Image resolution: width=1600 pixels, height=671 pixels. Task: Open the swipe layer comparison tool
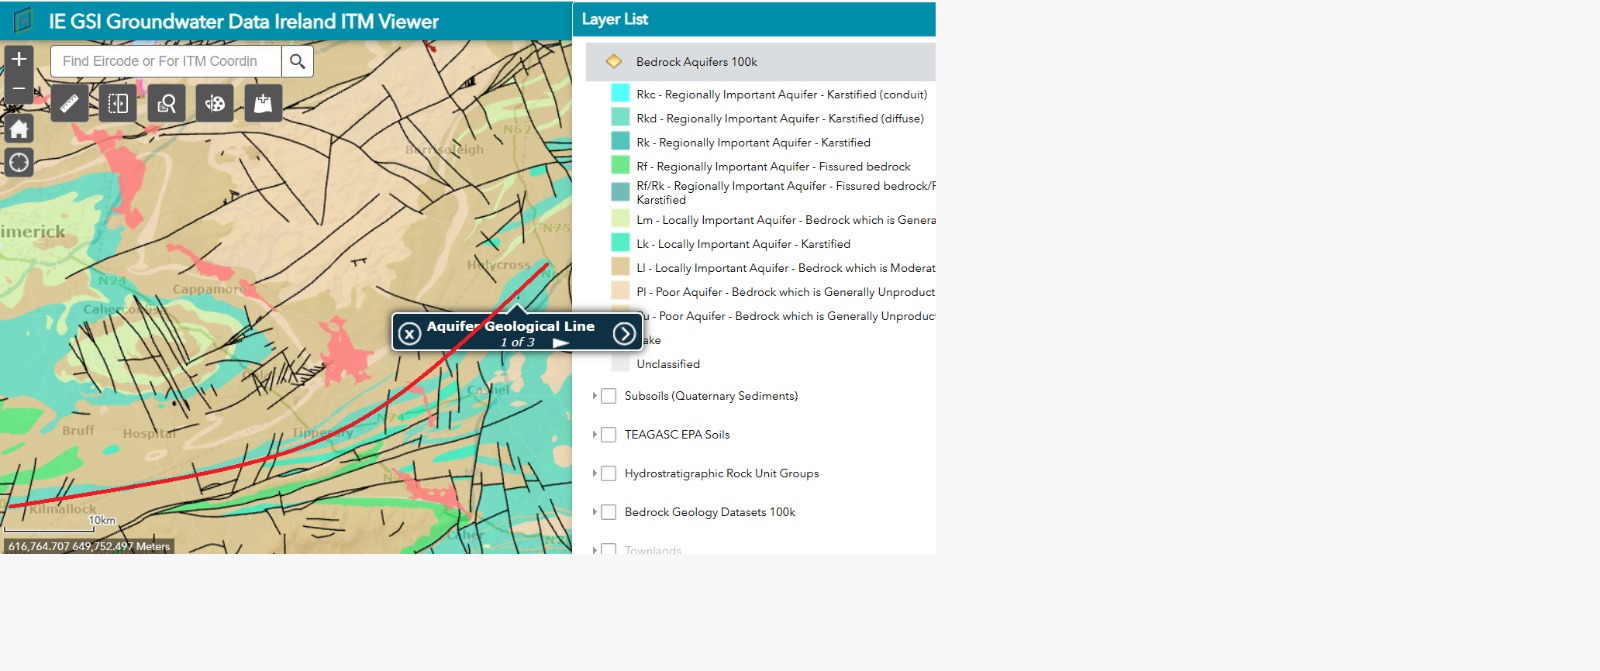[x=118, y=103]
